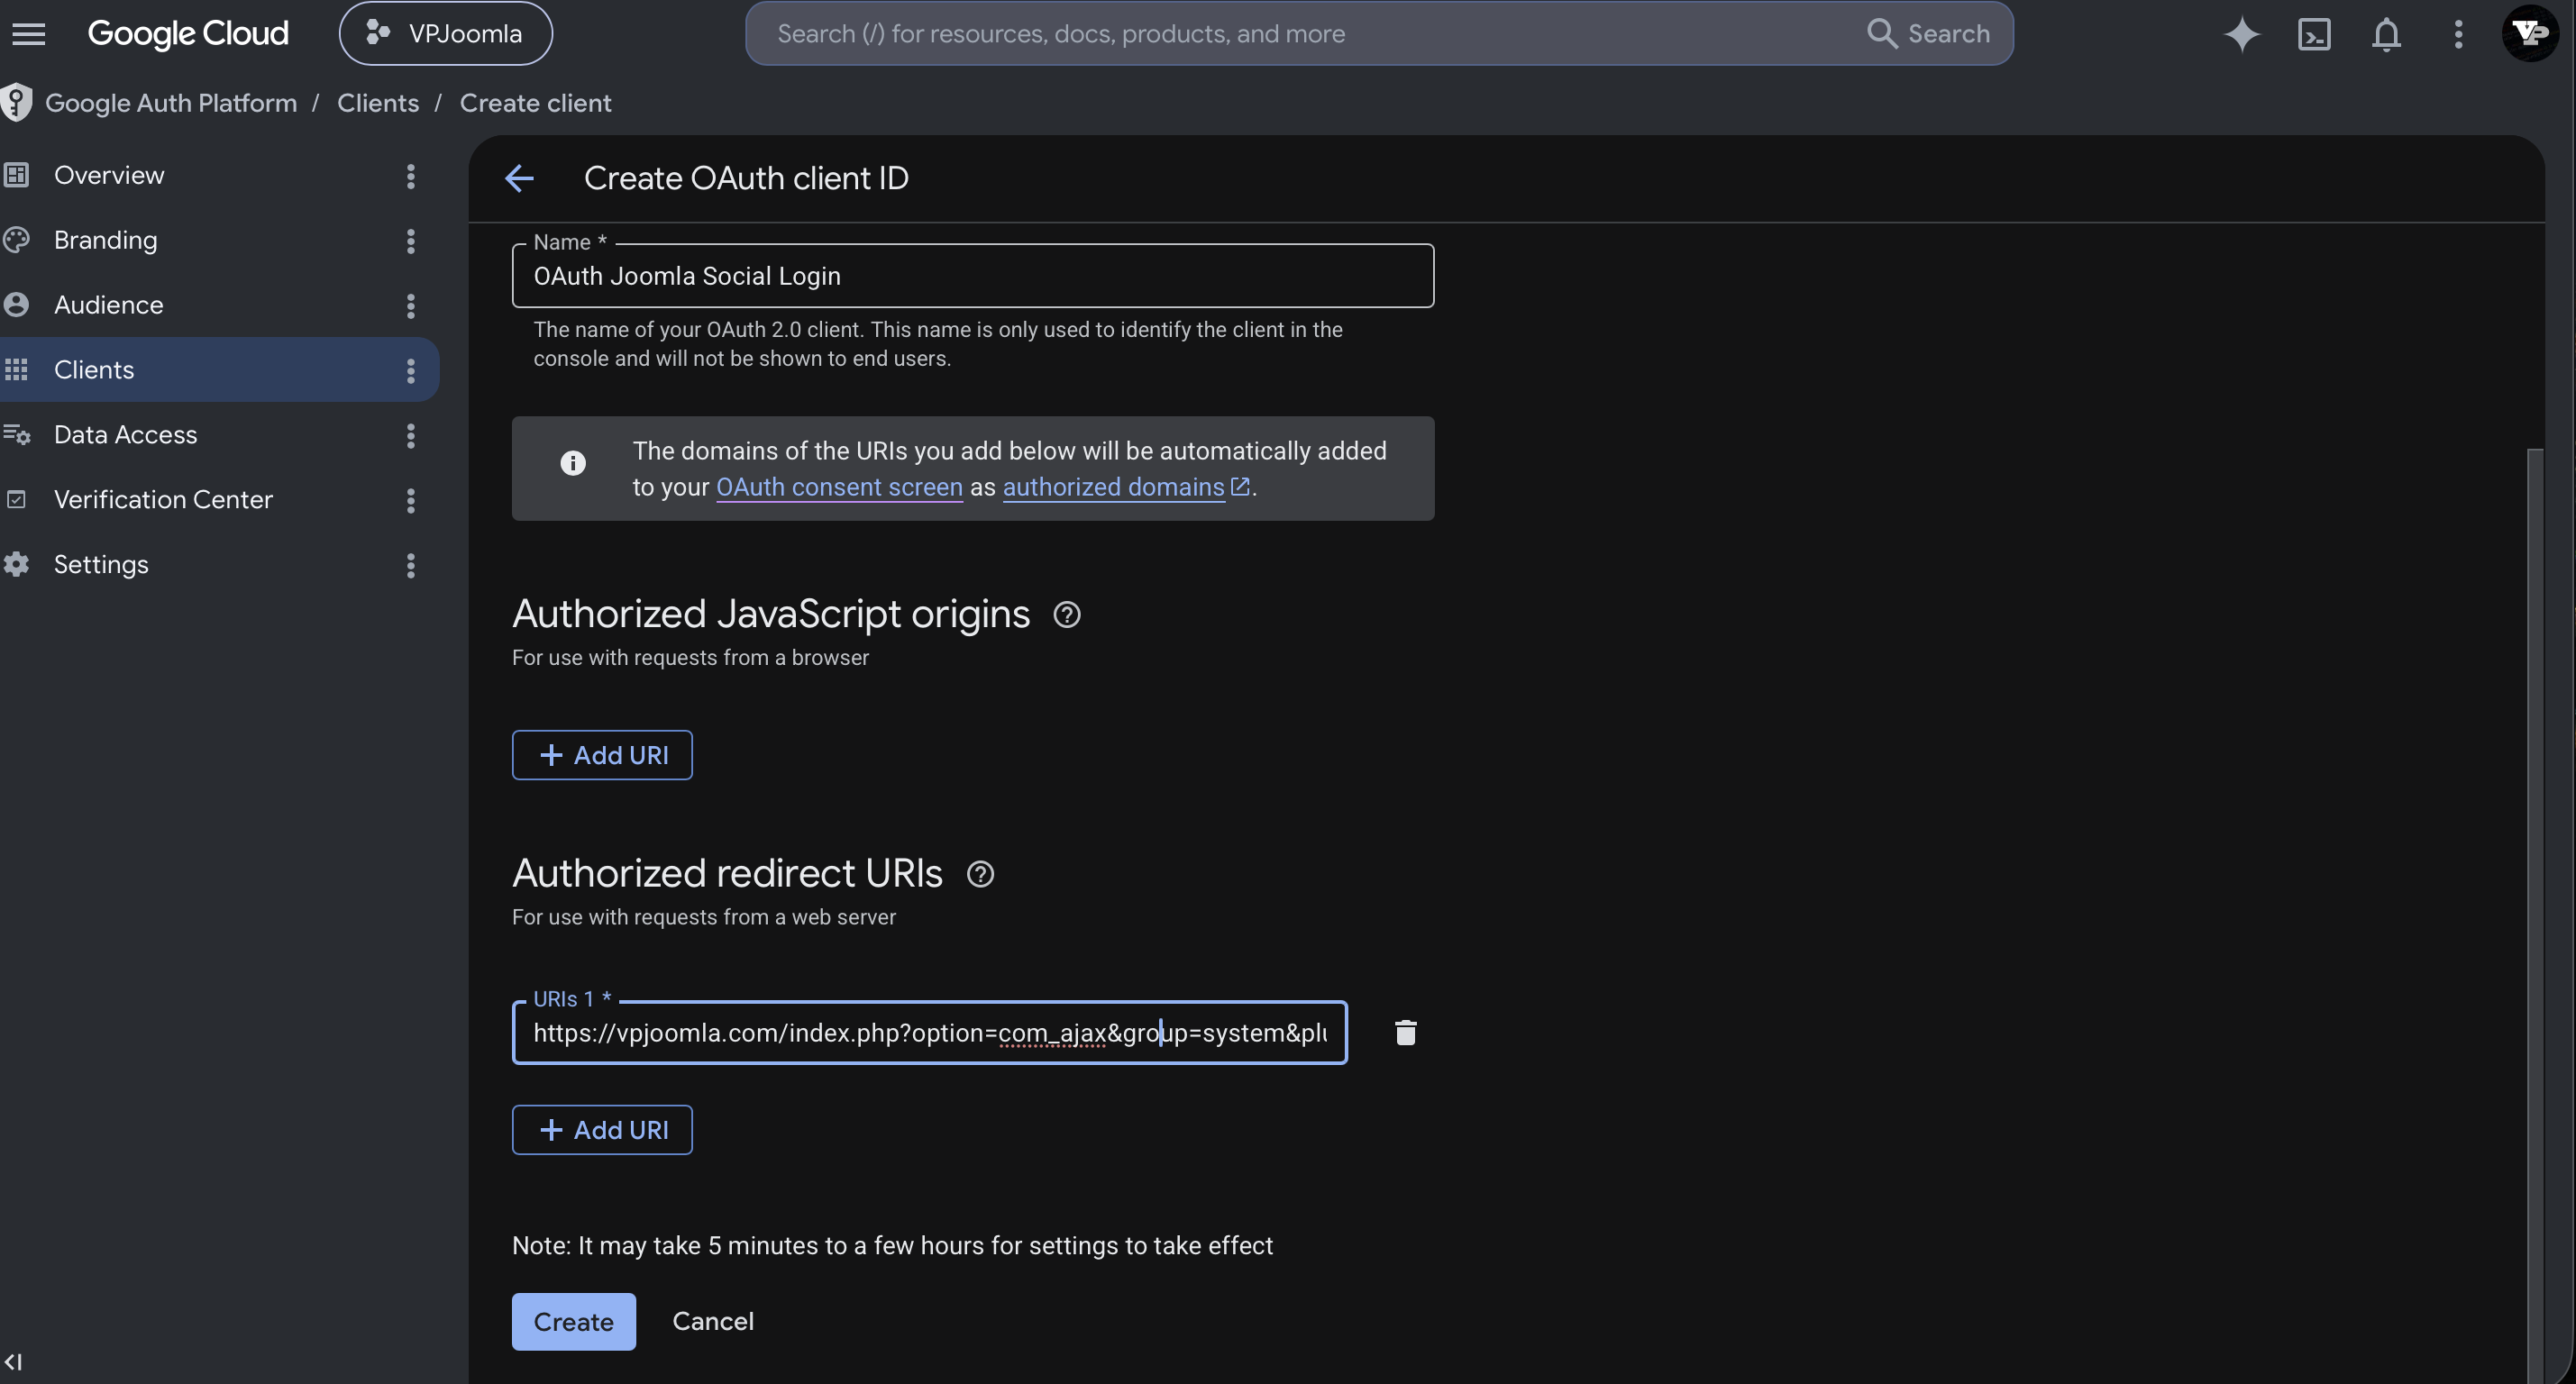
Task: Open Branding in sidebar
Action: point(105,240)
